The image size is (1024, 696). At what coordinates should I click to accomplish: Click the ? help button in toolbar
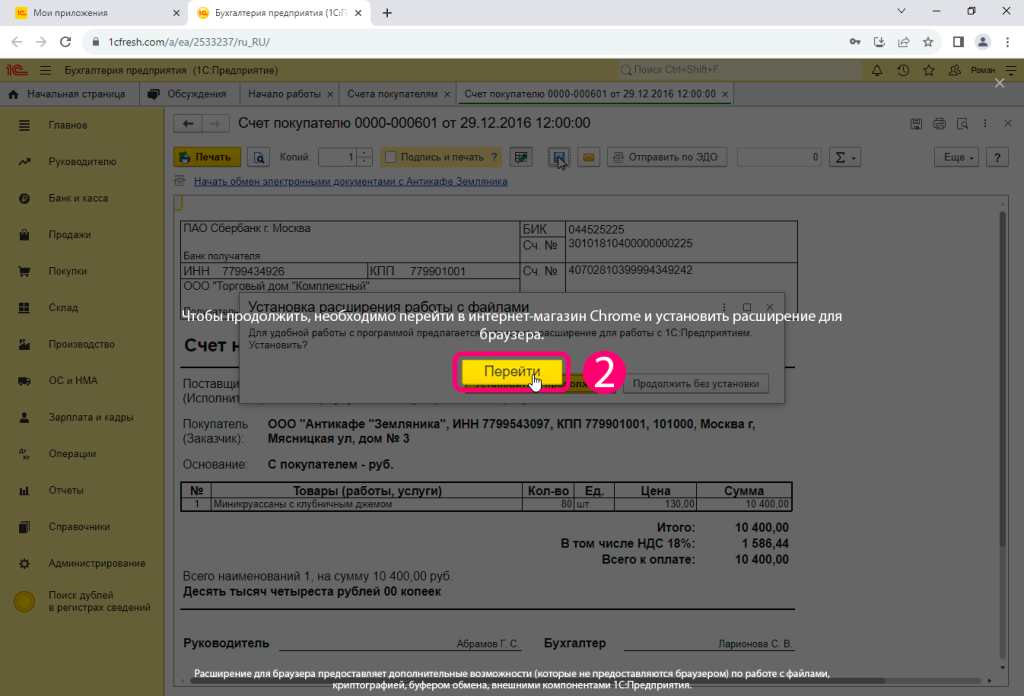pyautogui.click(x=997, y=157)
